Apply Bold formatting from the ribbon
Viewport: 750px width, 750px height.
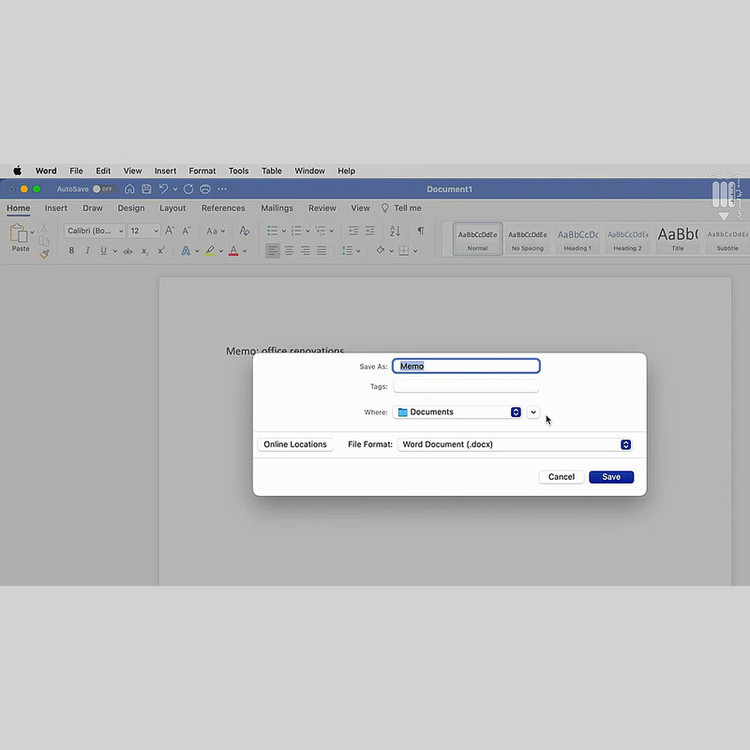tap(71, 251)
